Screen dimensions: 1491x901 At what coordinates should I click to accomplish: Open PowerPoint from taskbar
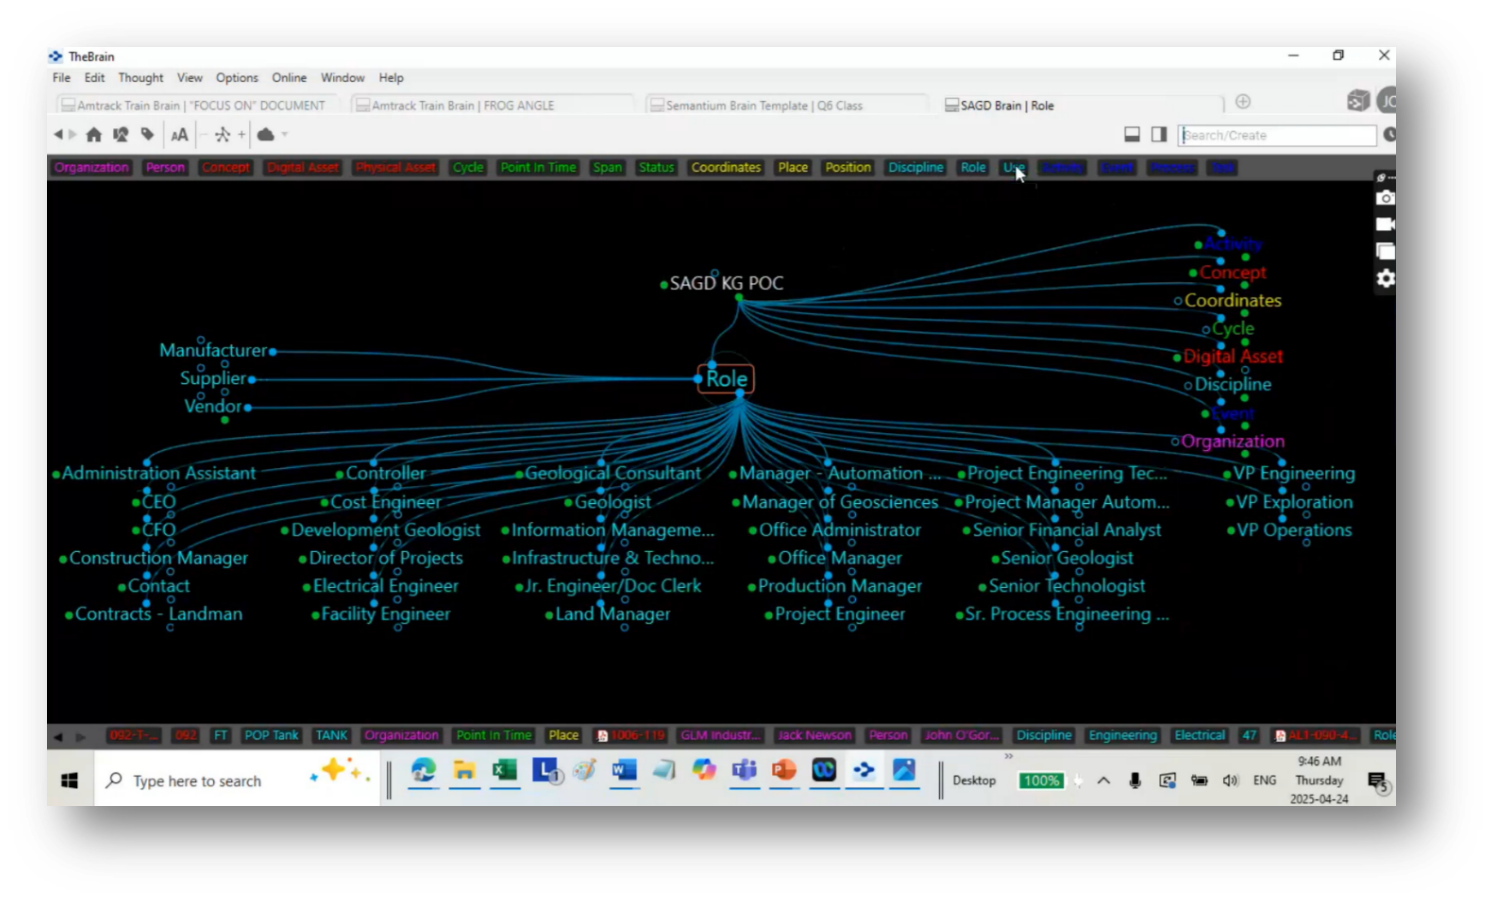784,771
